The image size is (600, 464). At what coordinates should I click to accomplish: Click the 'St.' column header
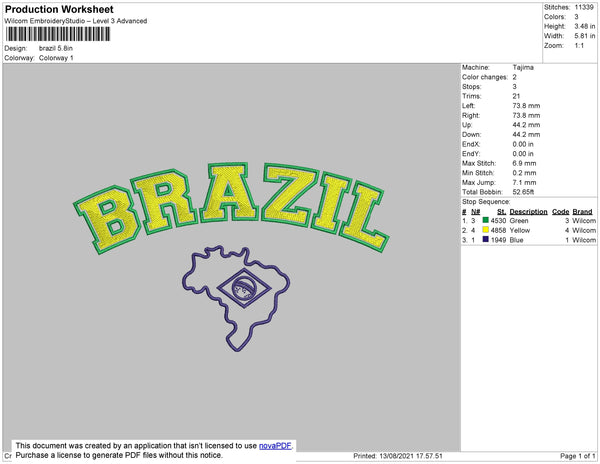[501, 212]
